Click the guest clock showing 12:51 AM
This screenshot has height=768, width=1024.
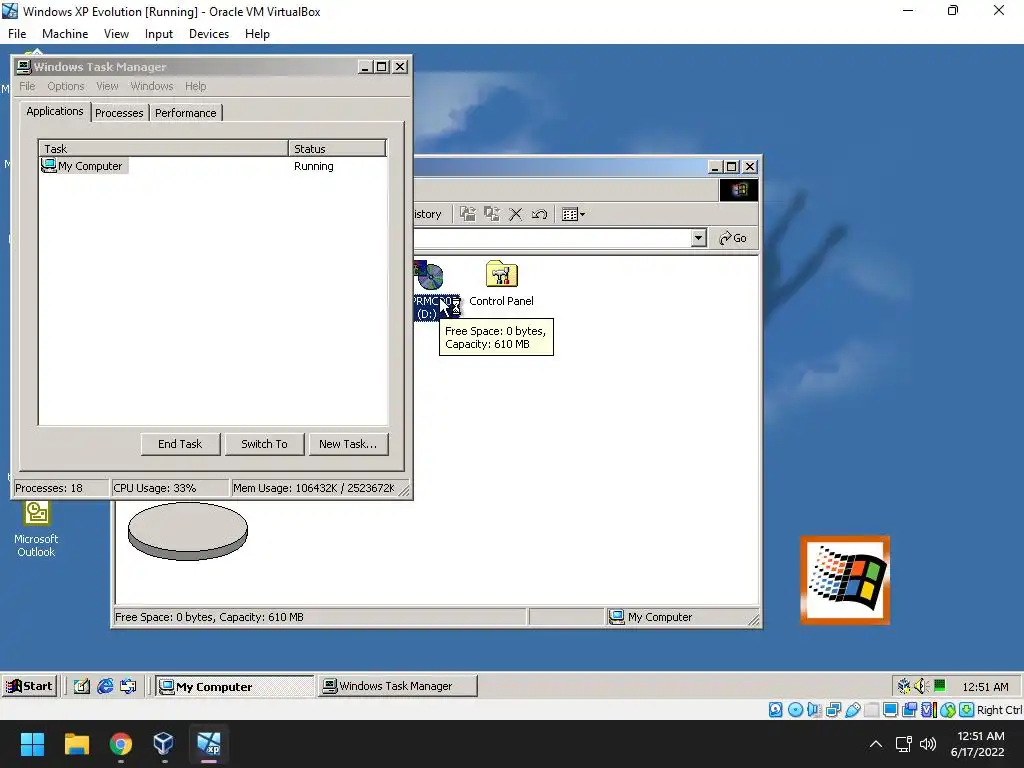coord(985,686)
